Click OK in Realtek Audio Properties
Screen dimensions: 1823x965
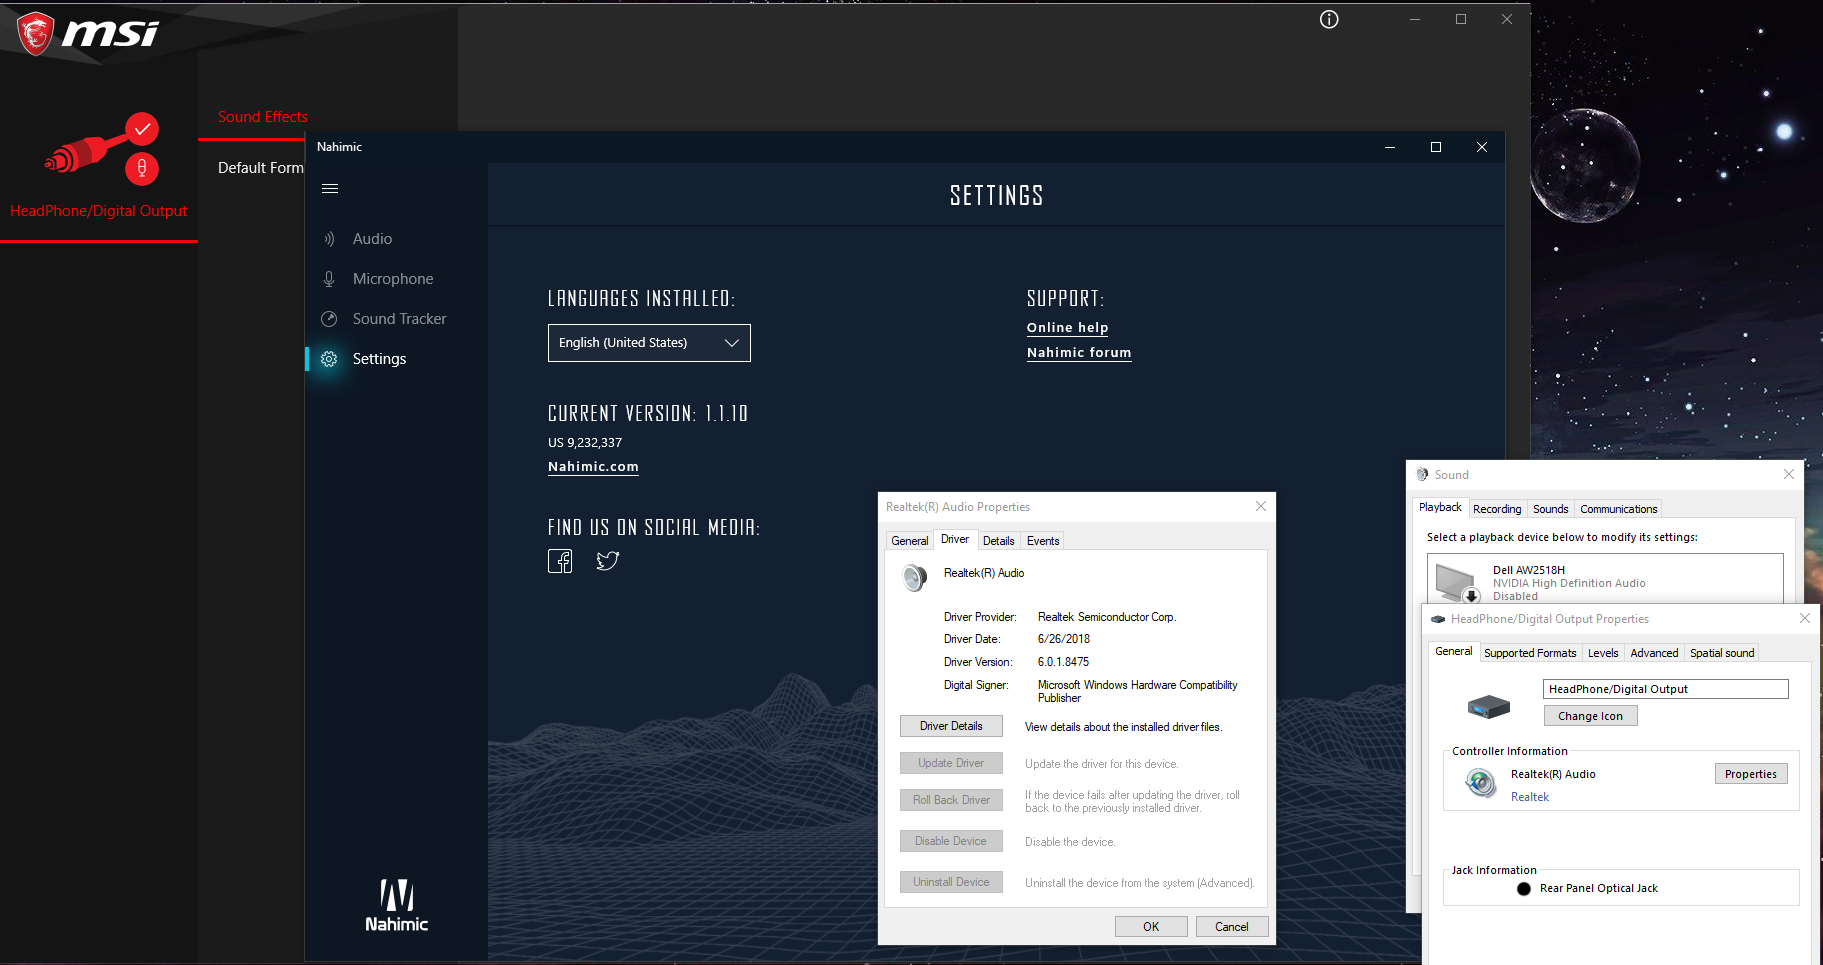pos(1151,927)
